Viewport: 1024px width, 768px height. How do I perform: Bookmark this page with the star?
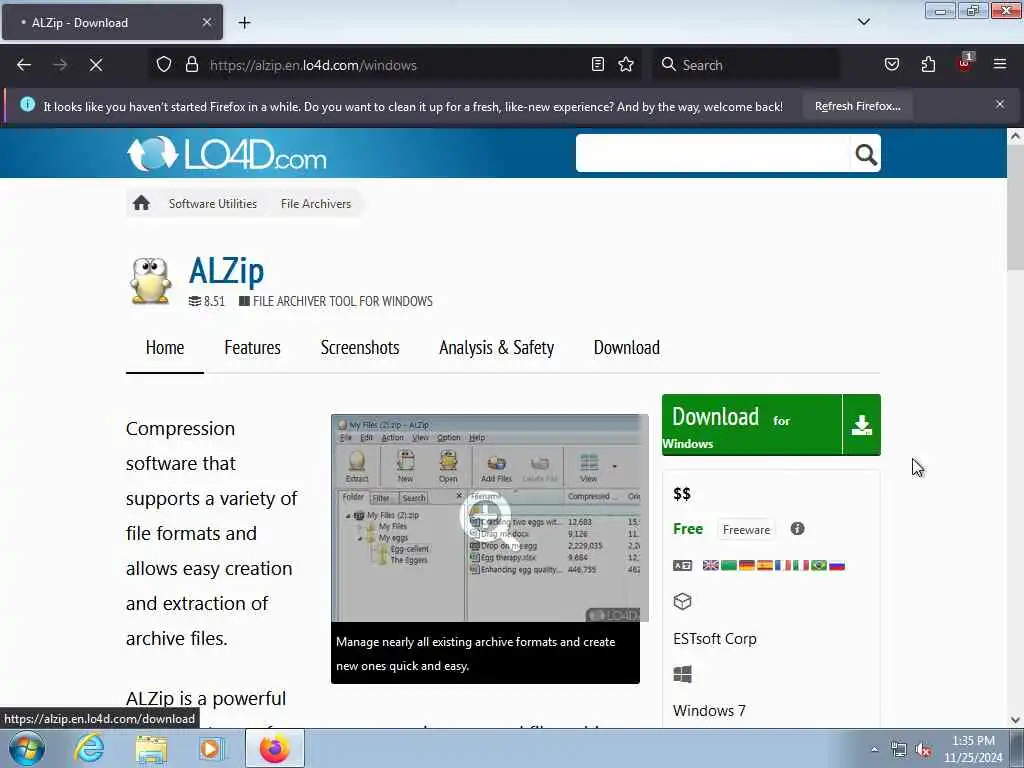(x=626, y=64)
